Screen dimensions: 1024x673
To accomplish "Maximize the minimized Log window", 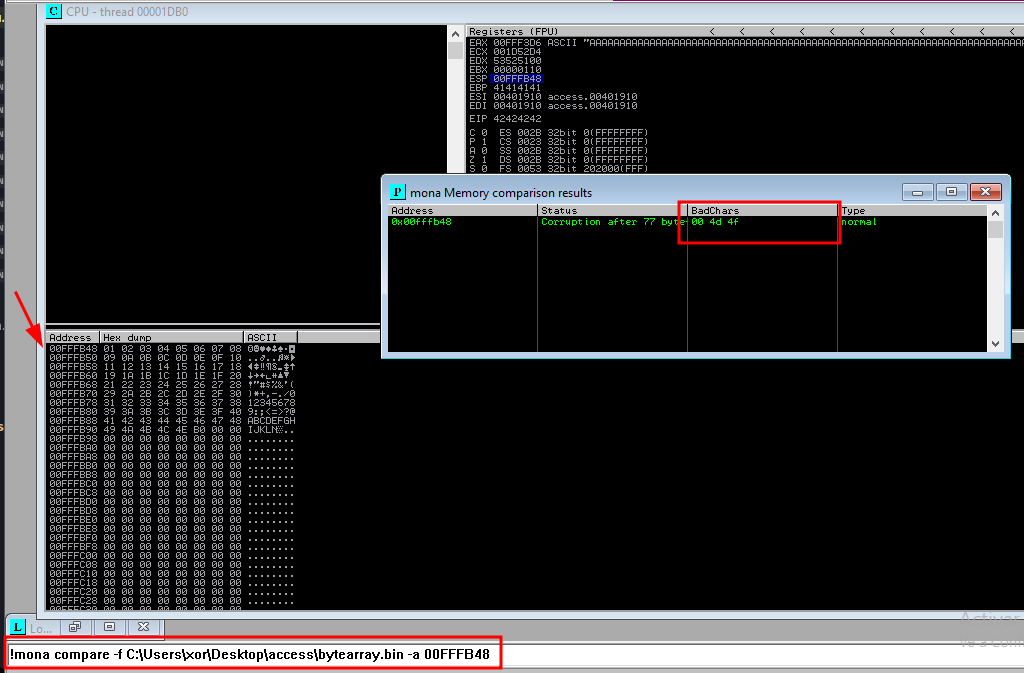I will click(x=109, y=627).
